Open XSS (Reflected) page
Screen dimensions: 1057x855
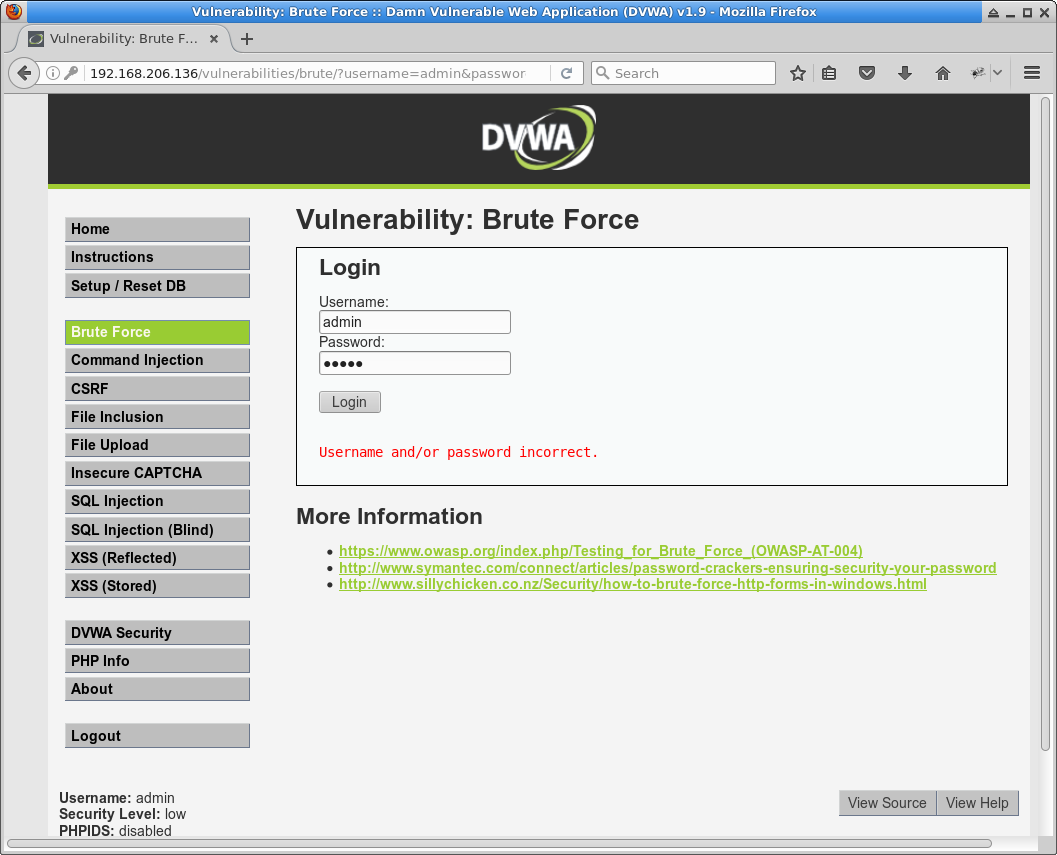point(157,558)
